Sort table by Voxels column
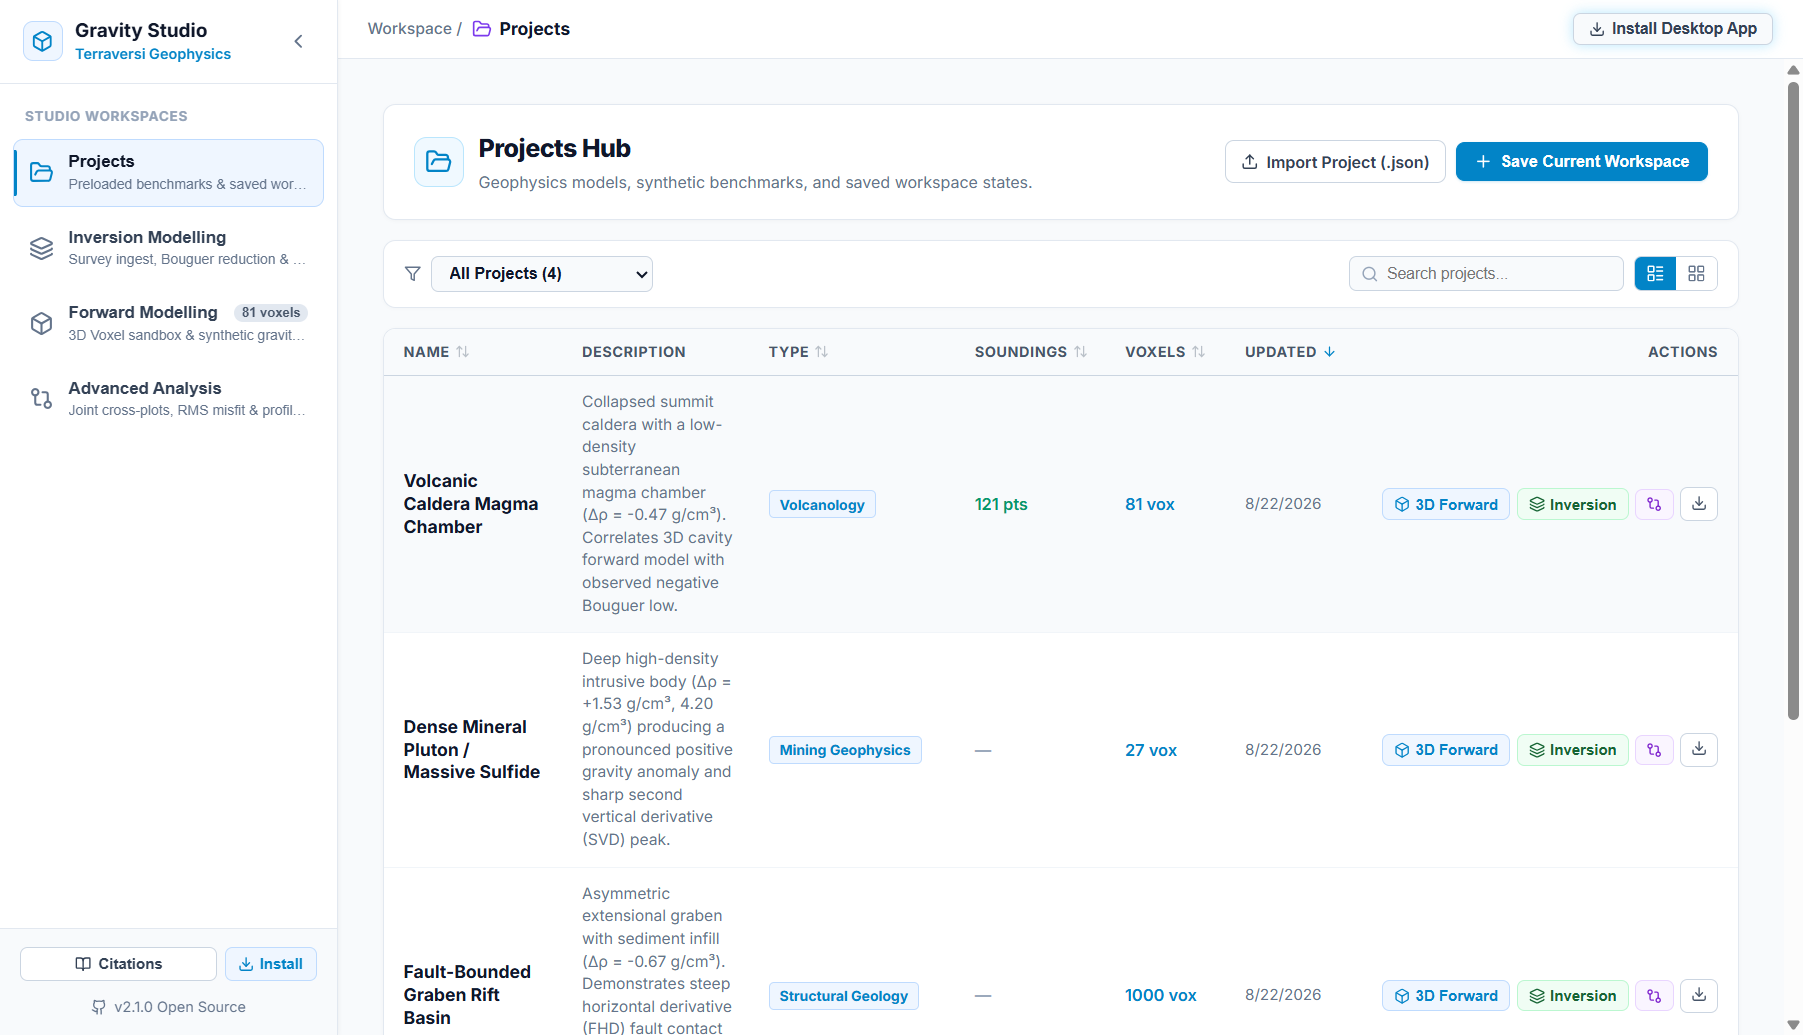Viewport: 1803px width, 1035px height. click(1165, 352)
